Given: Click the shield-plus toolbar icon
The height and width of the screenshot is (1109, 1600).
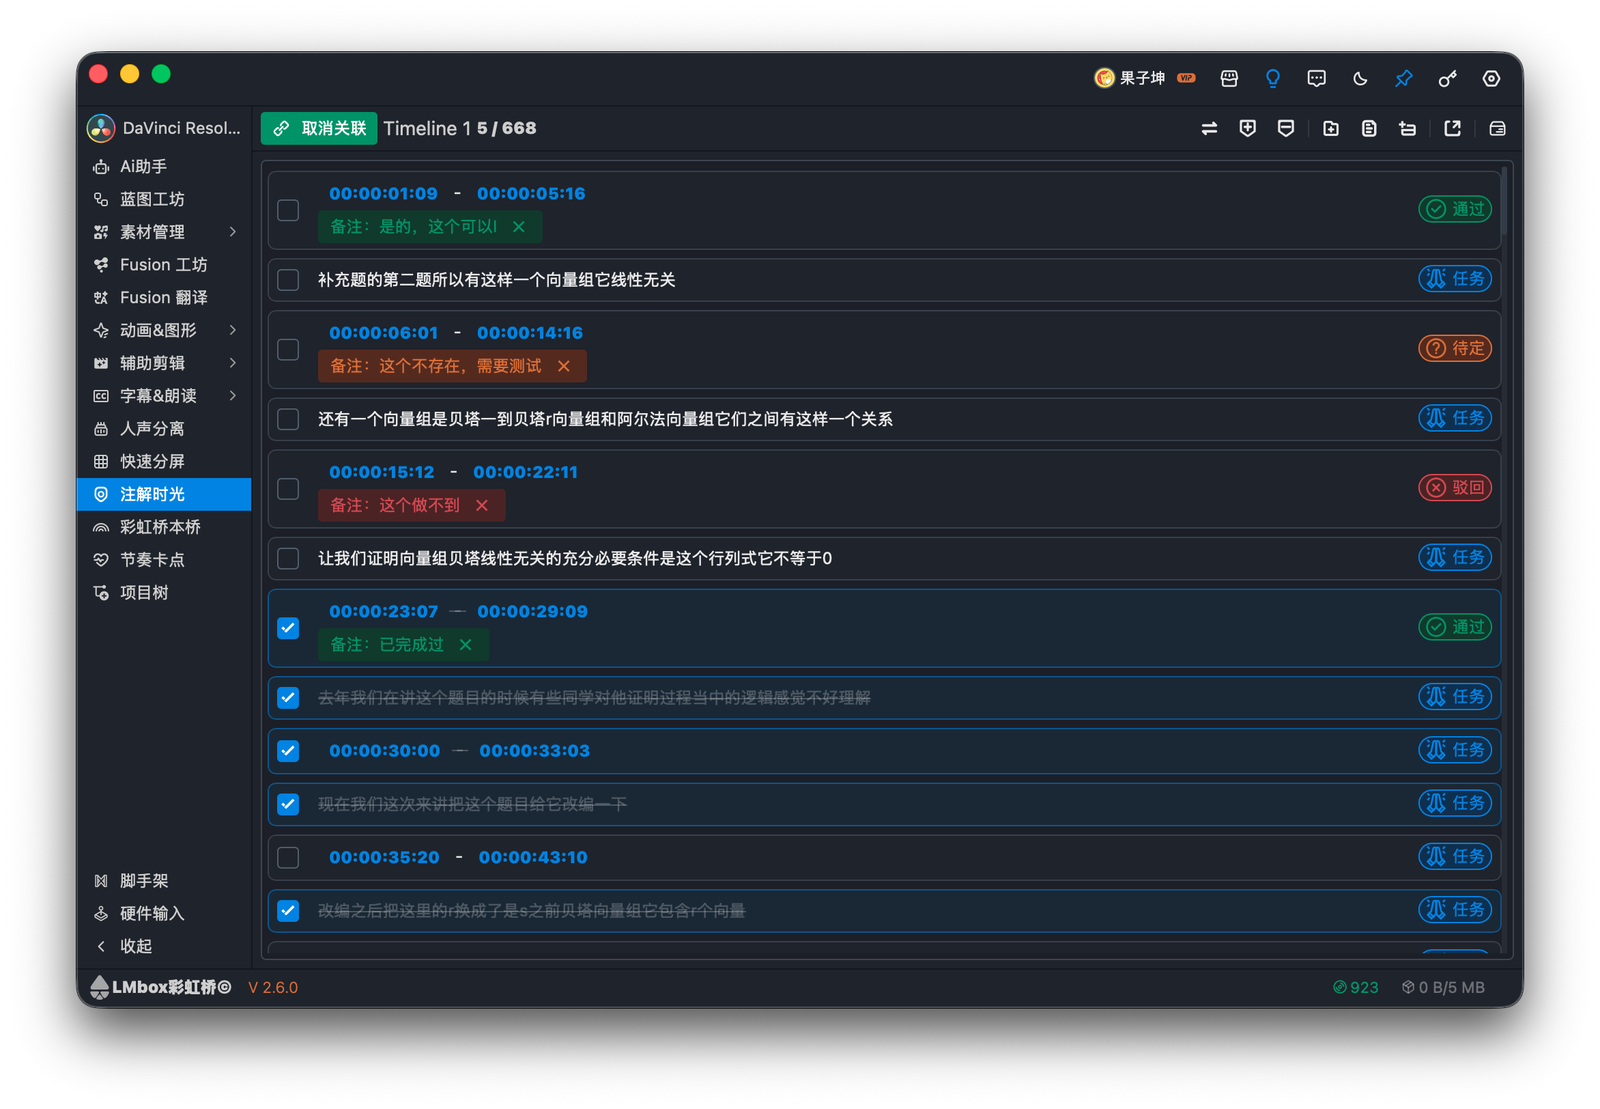Looking at the screenshot, I should click(x=1247, y=128).
